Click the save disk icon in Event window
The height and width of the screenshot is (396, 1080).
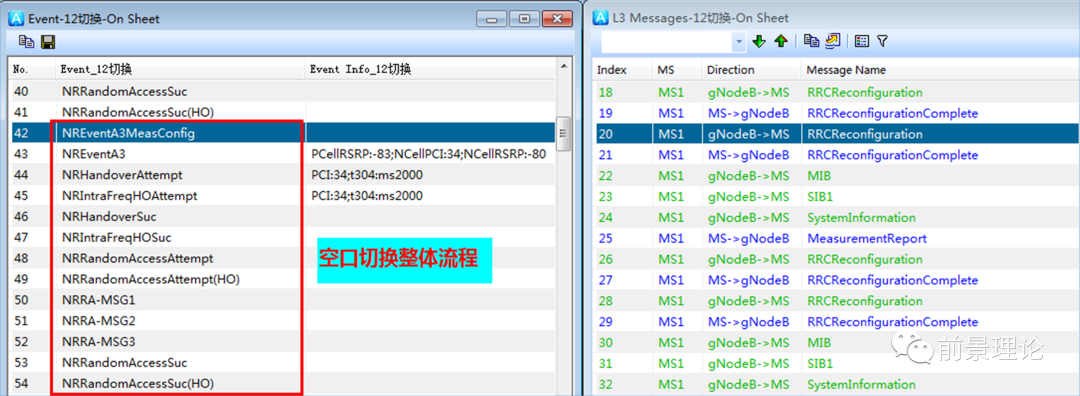point(48,42)
